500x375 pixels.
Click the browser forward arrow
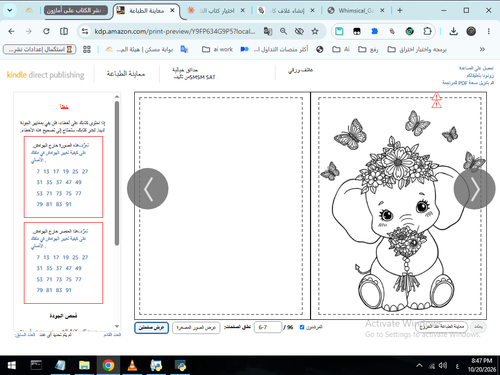29,31
